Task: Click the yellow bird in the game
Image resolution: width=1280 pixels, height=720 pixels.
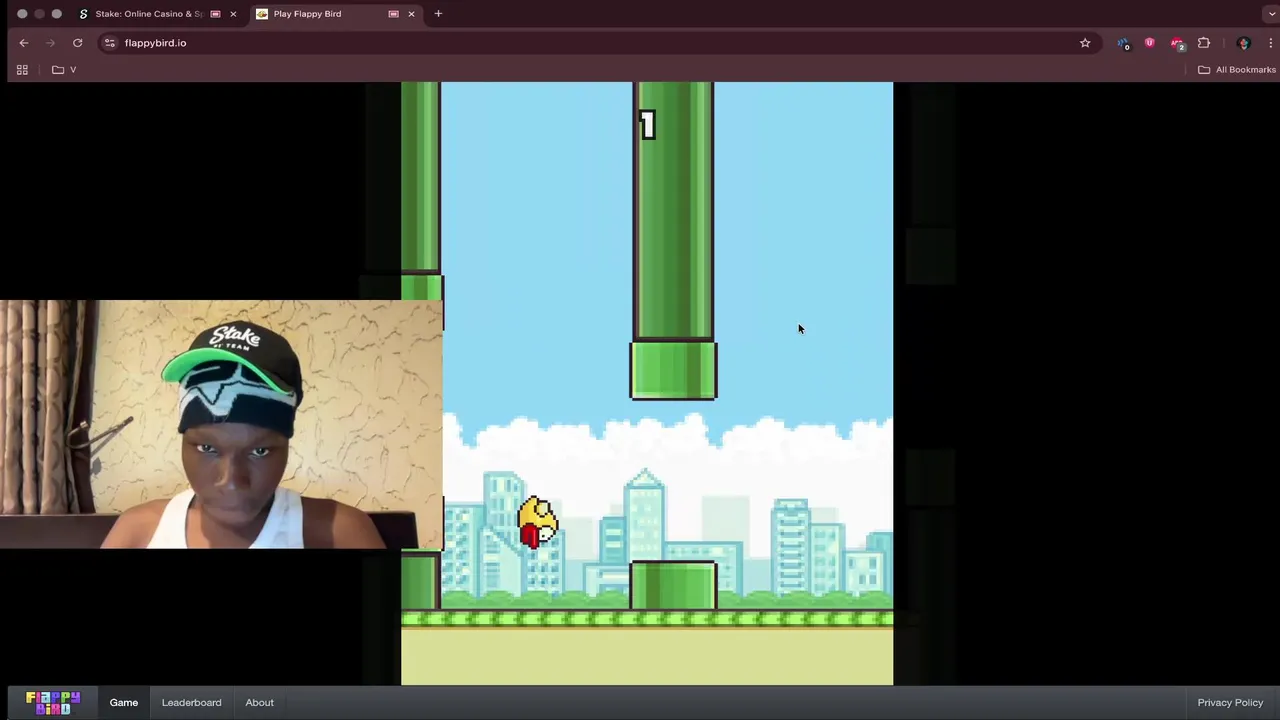Action: pyautogui.click(x=537, y=521)
